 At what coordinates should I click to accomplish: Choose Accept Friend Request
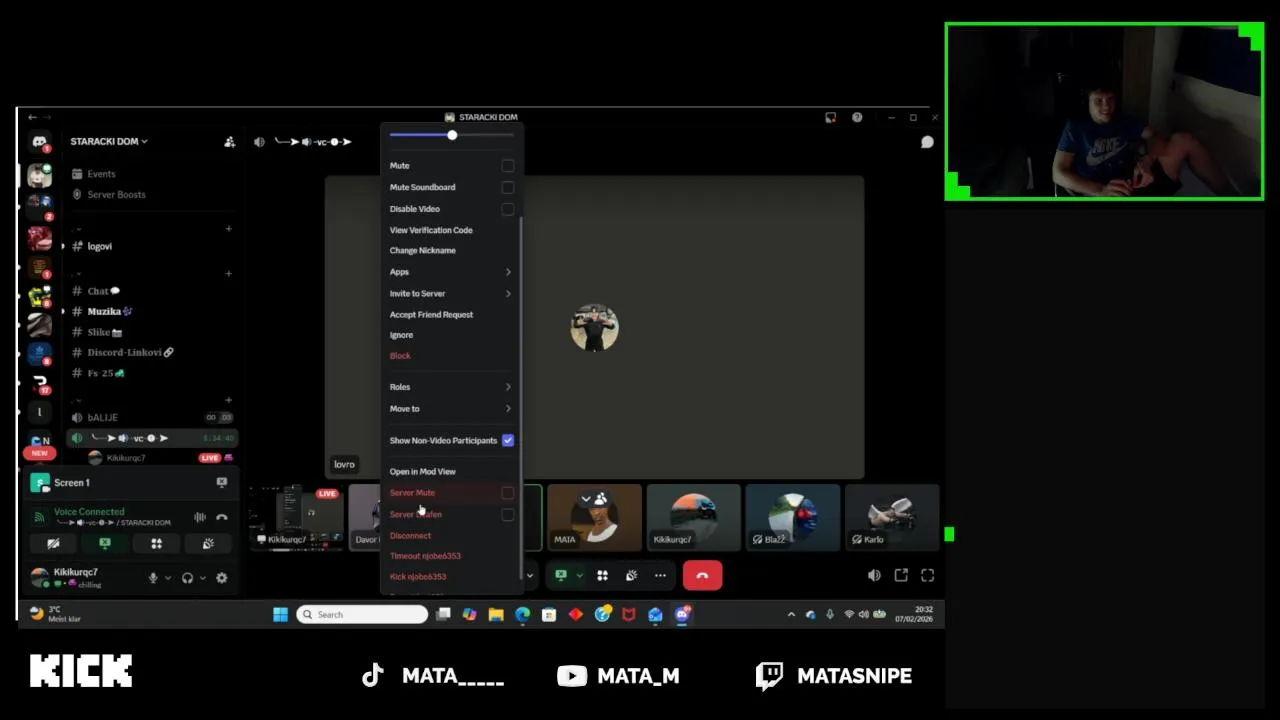pos(431,314)
